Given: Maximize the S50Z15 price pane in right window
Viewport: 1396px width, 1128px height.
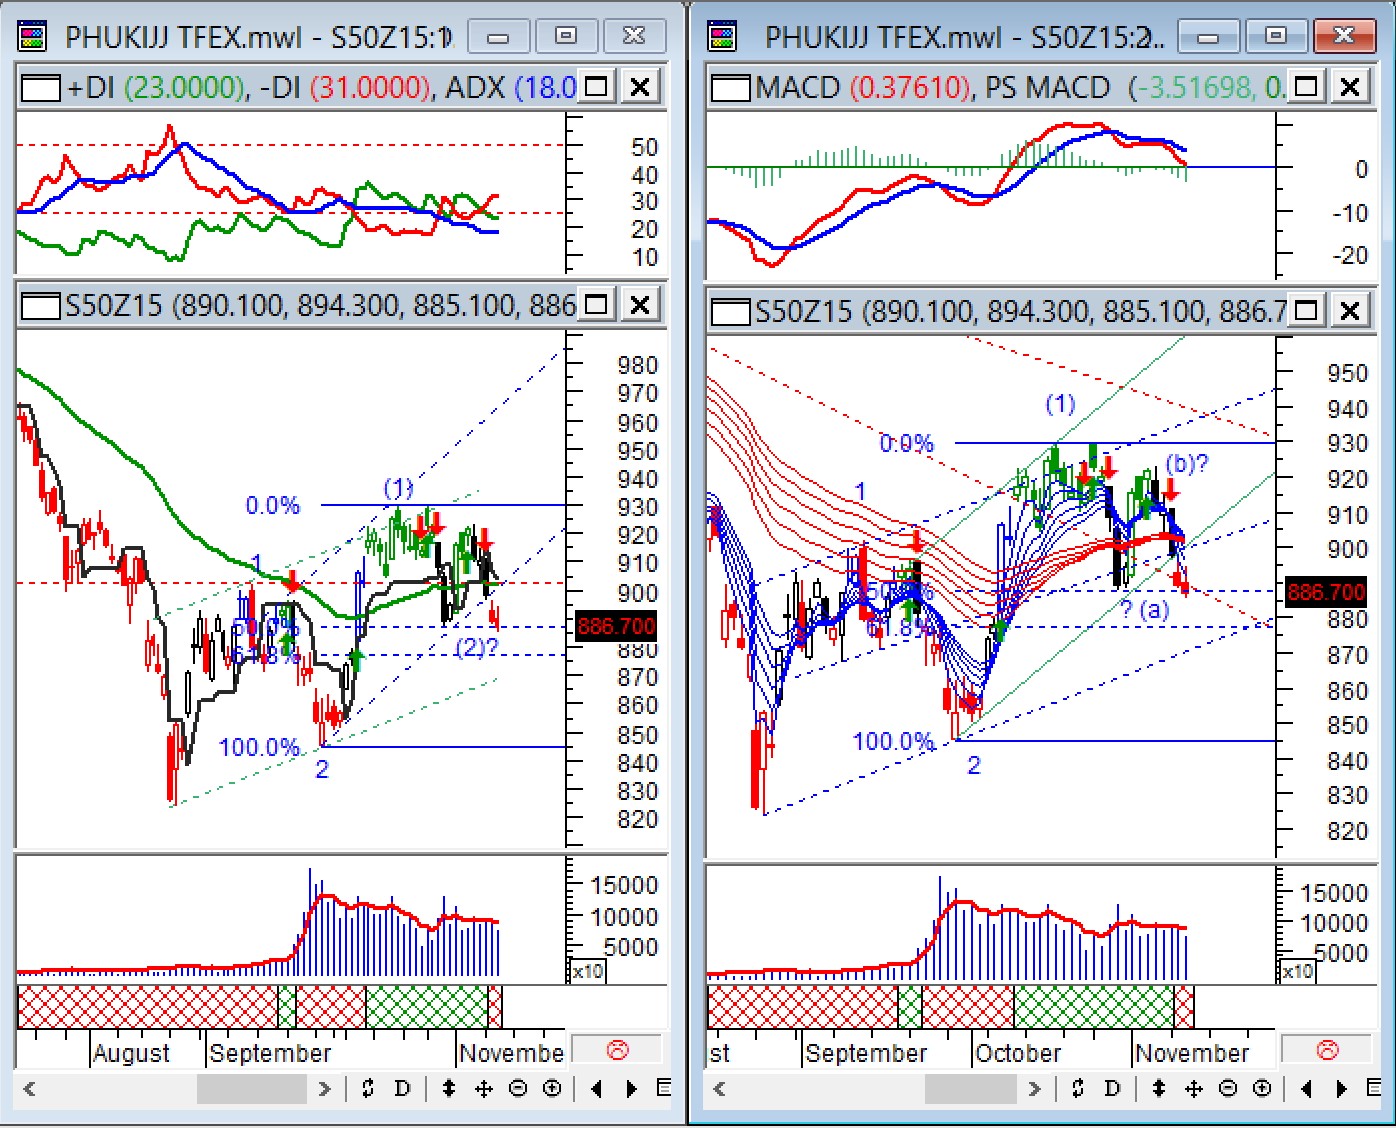Looking at the screenshot, I should click(x=1306, y=311).
